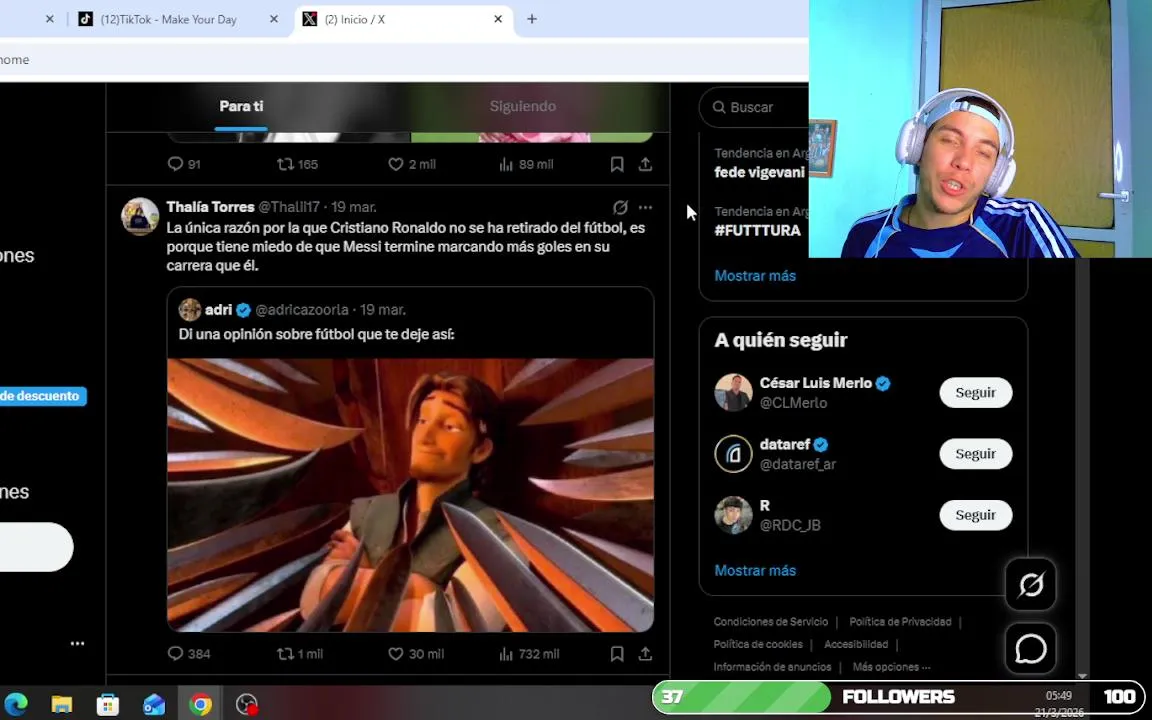
Task: Click the Buscar search field
Action: point(754,107)
